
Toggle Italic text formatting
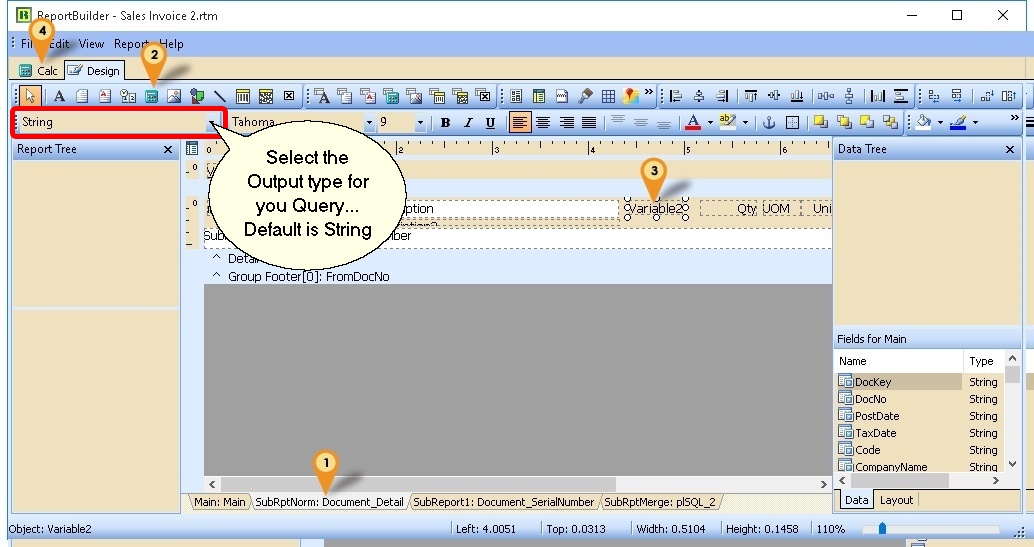(467, 123)
